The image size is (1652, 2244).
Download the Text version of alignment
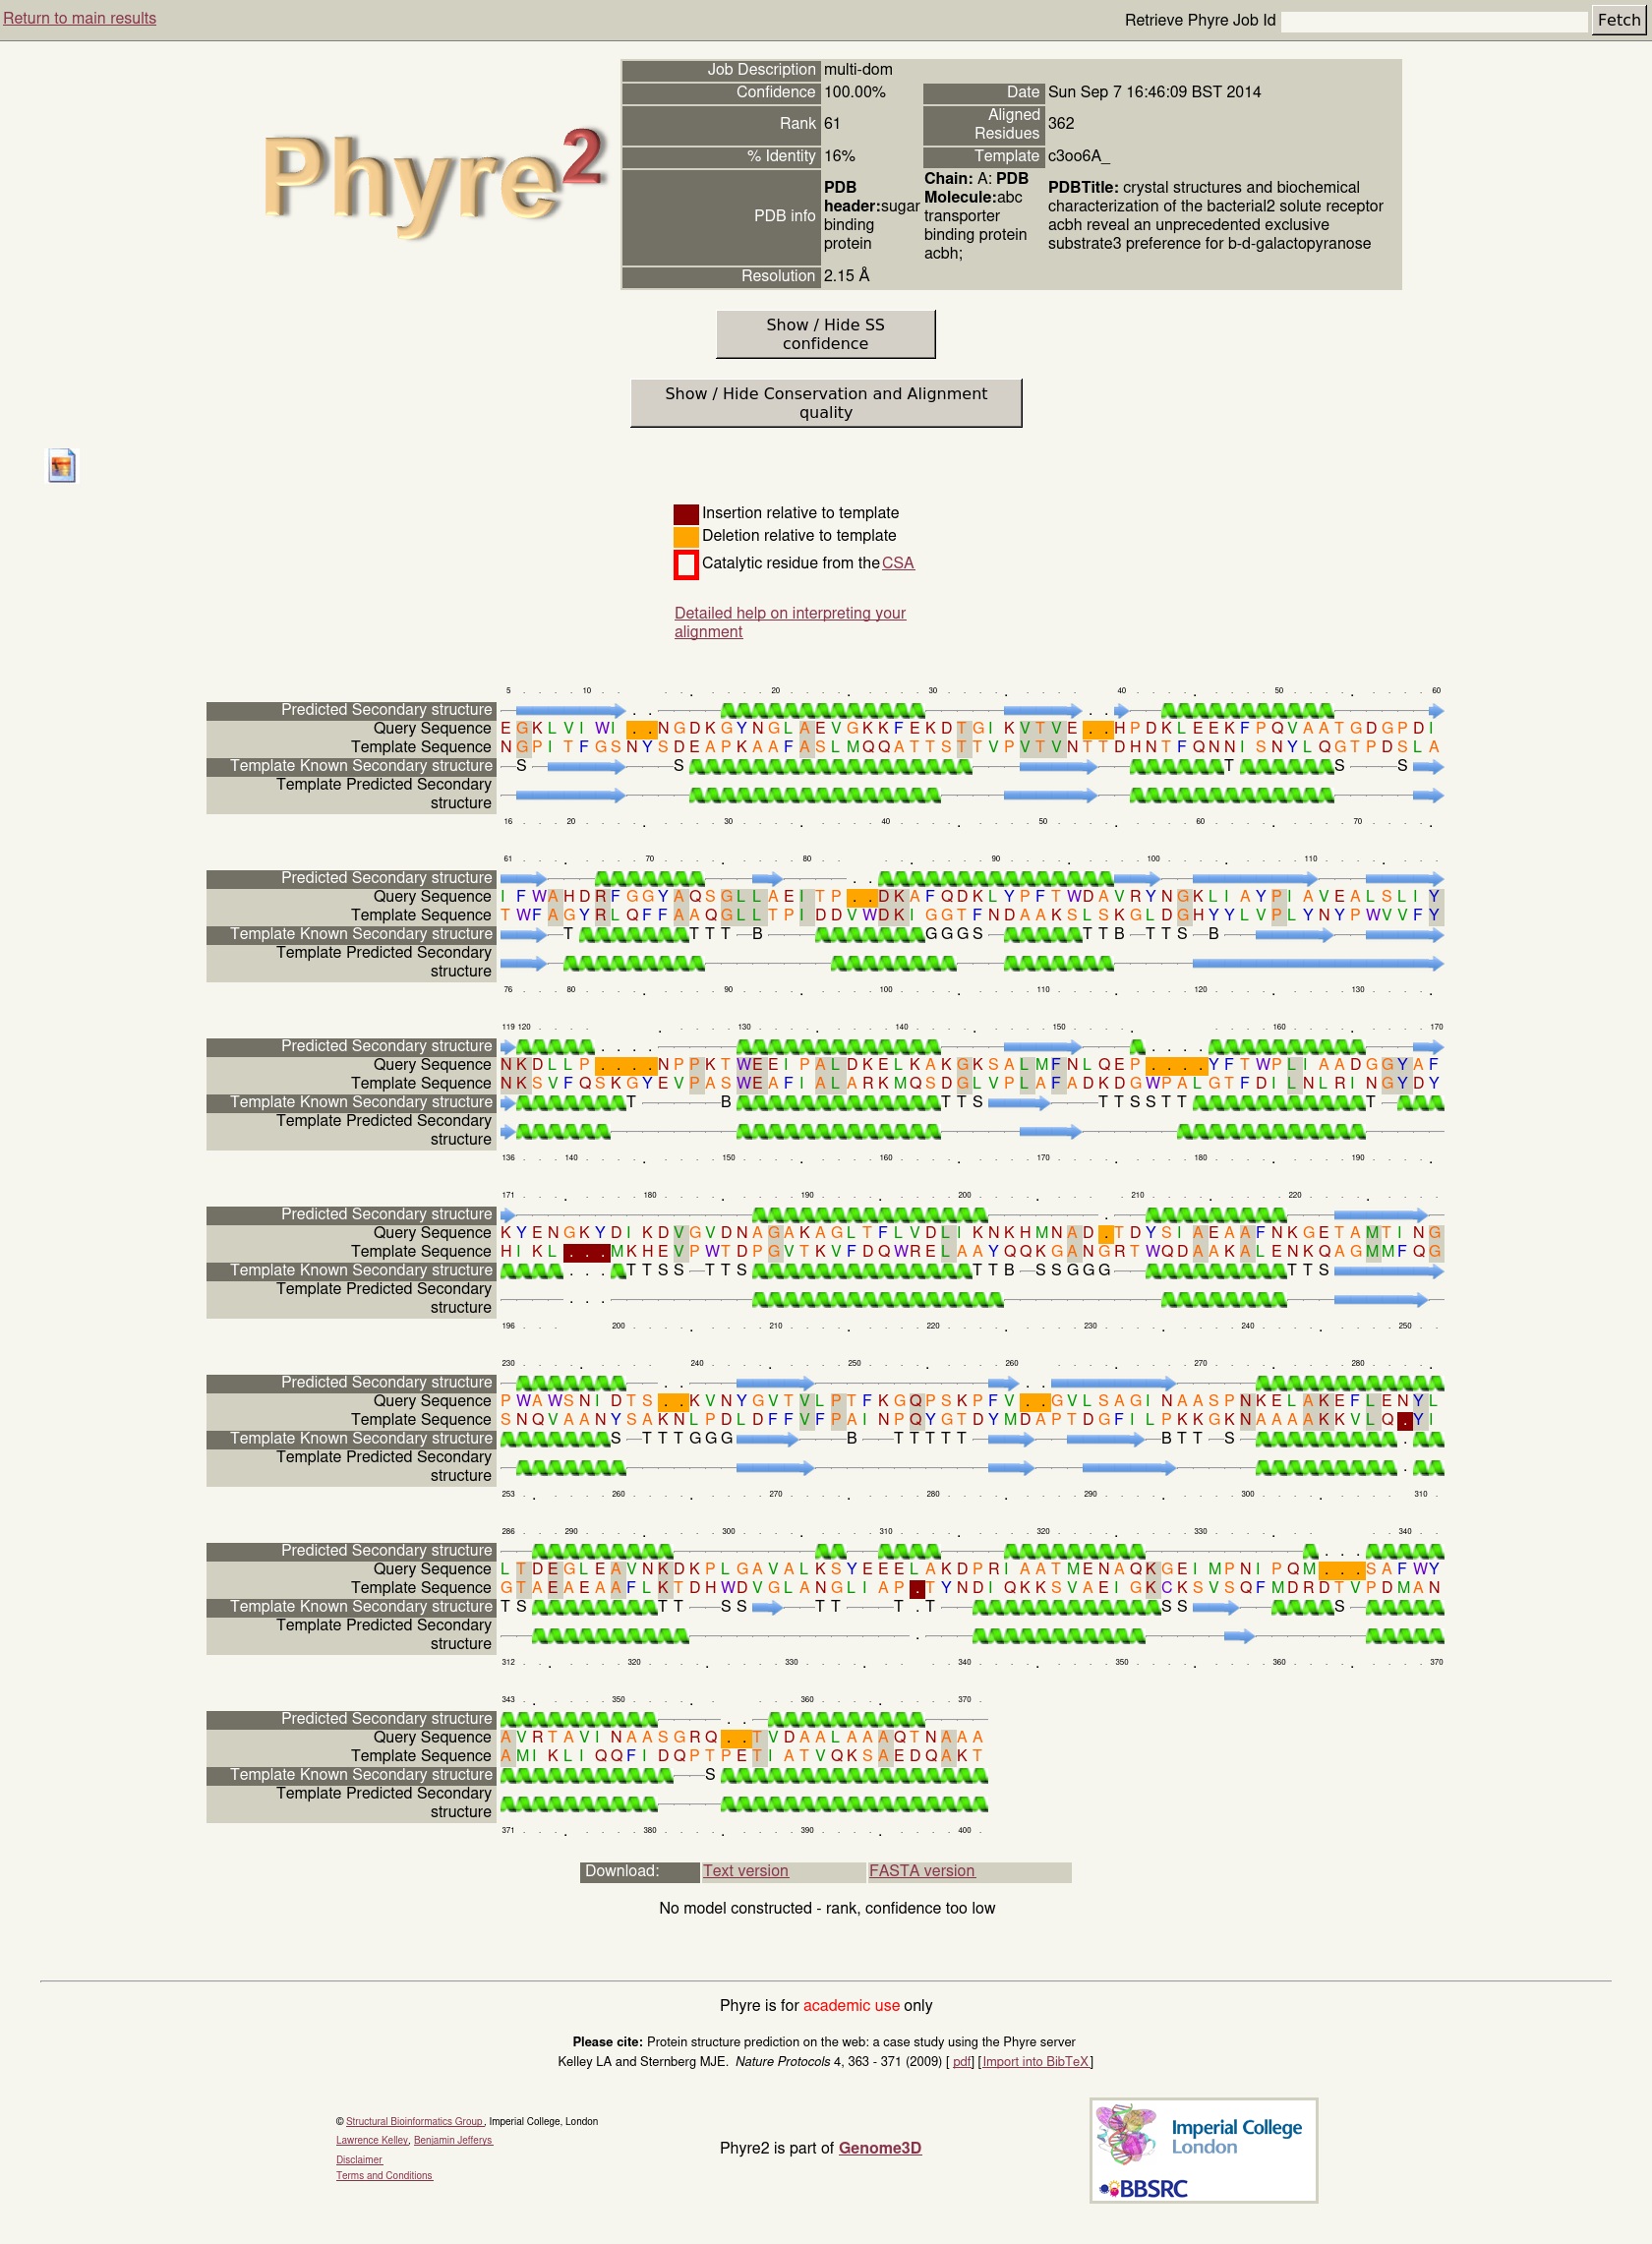coord(745,1871)
